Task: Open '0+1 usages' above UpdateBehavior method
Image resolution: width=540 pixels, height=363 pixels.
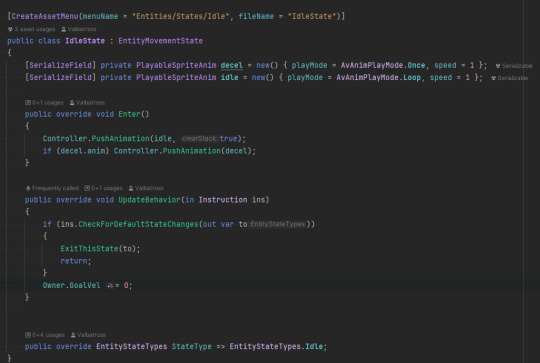Action: click(x=107, y=188)
